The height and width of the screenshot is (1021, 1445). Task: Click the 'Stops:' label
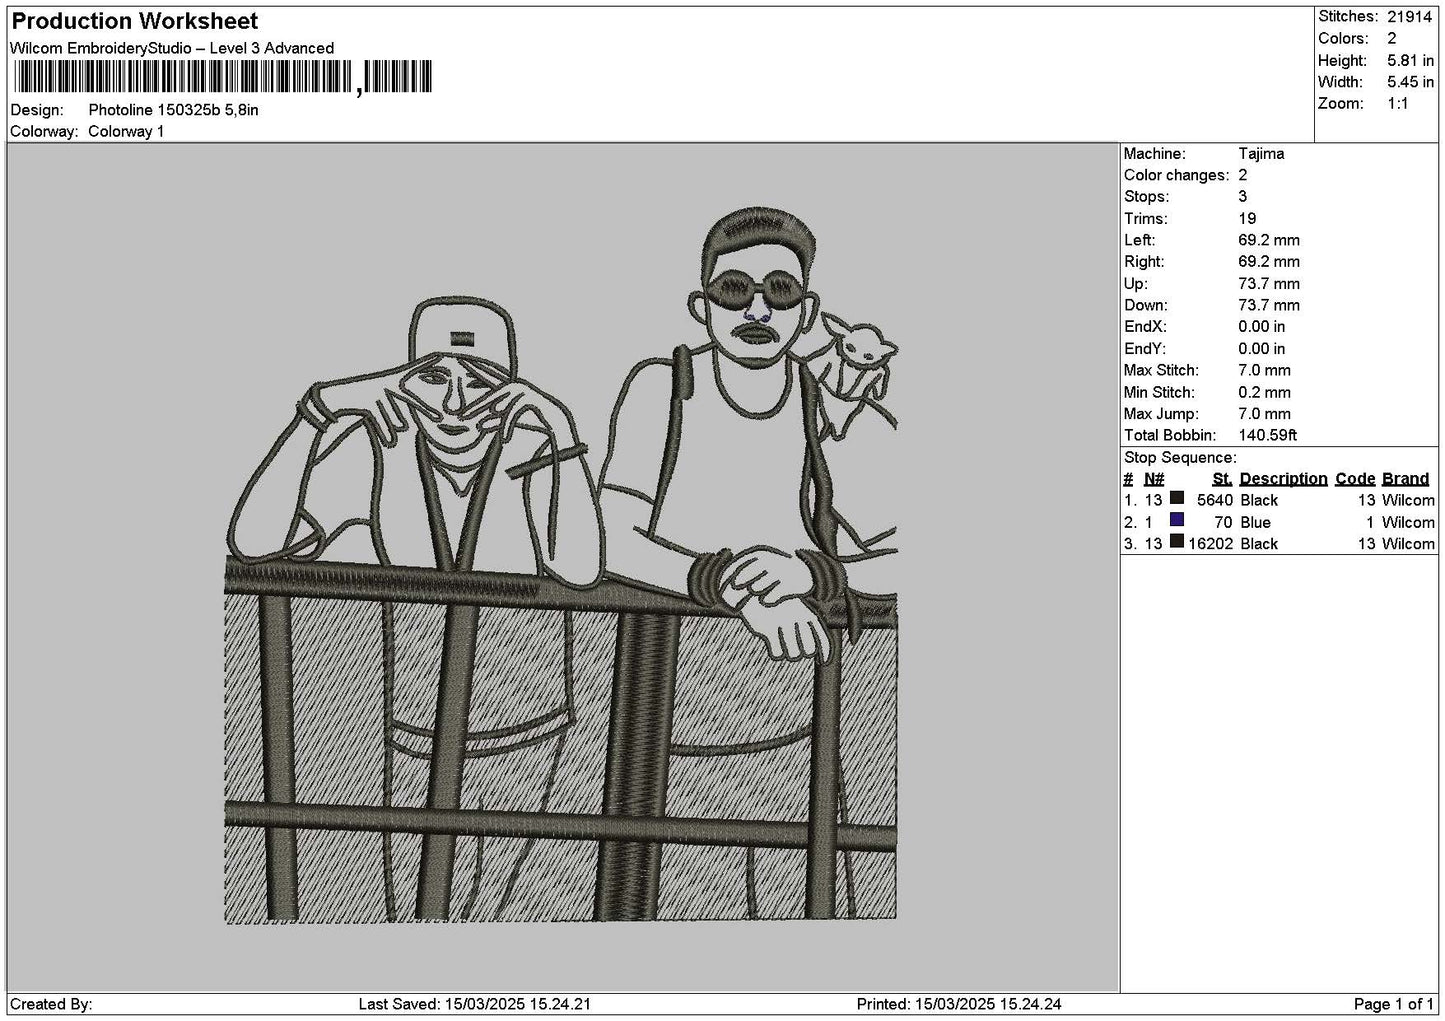tap(1145, 197)
